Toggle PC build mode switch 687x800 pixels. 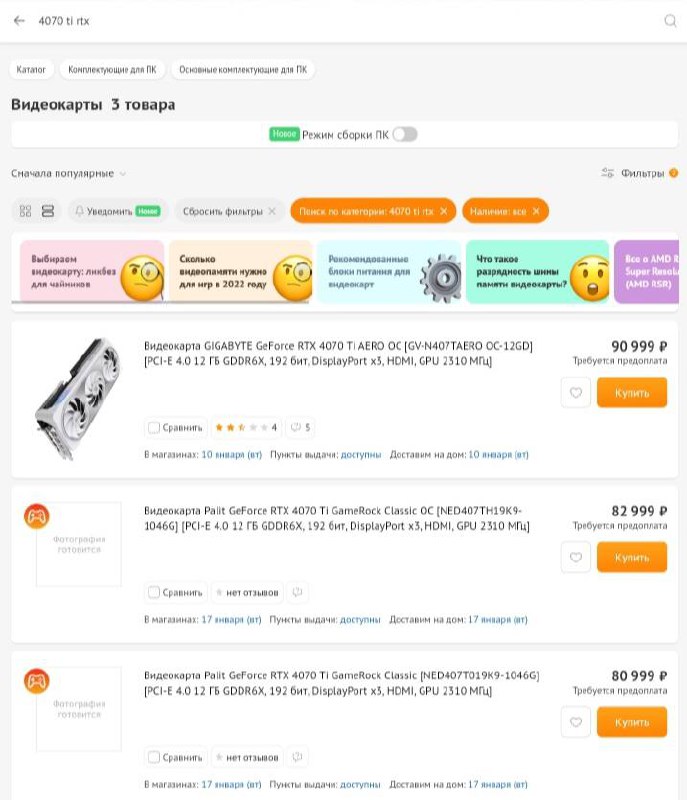point(405,135)
